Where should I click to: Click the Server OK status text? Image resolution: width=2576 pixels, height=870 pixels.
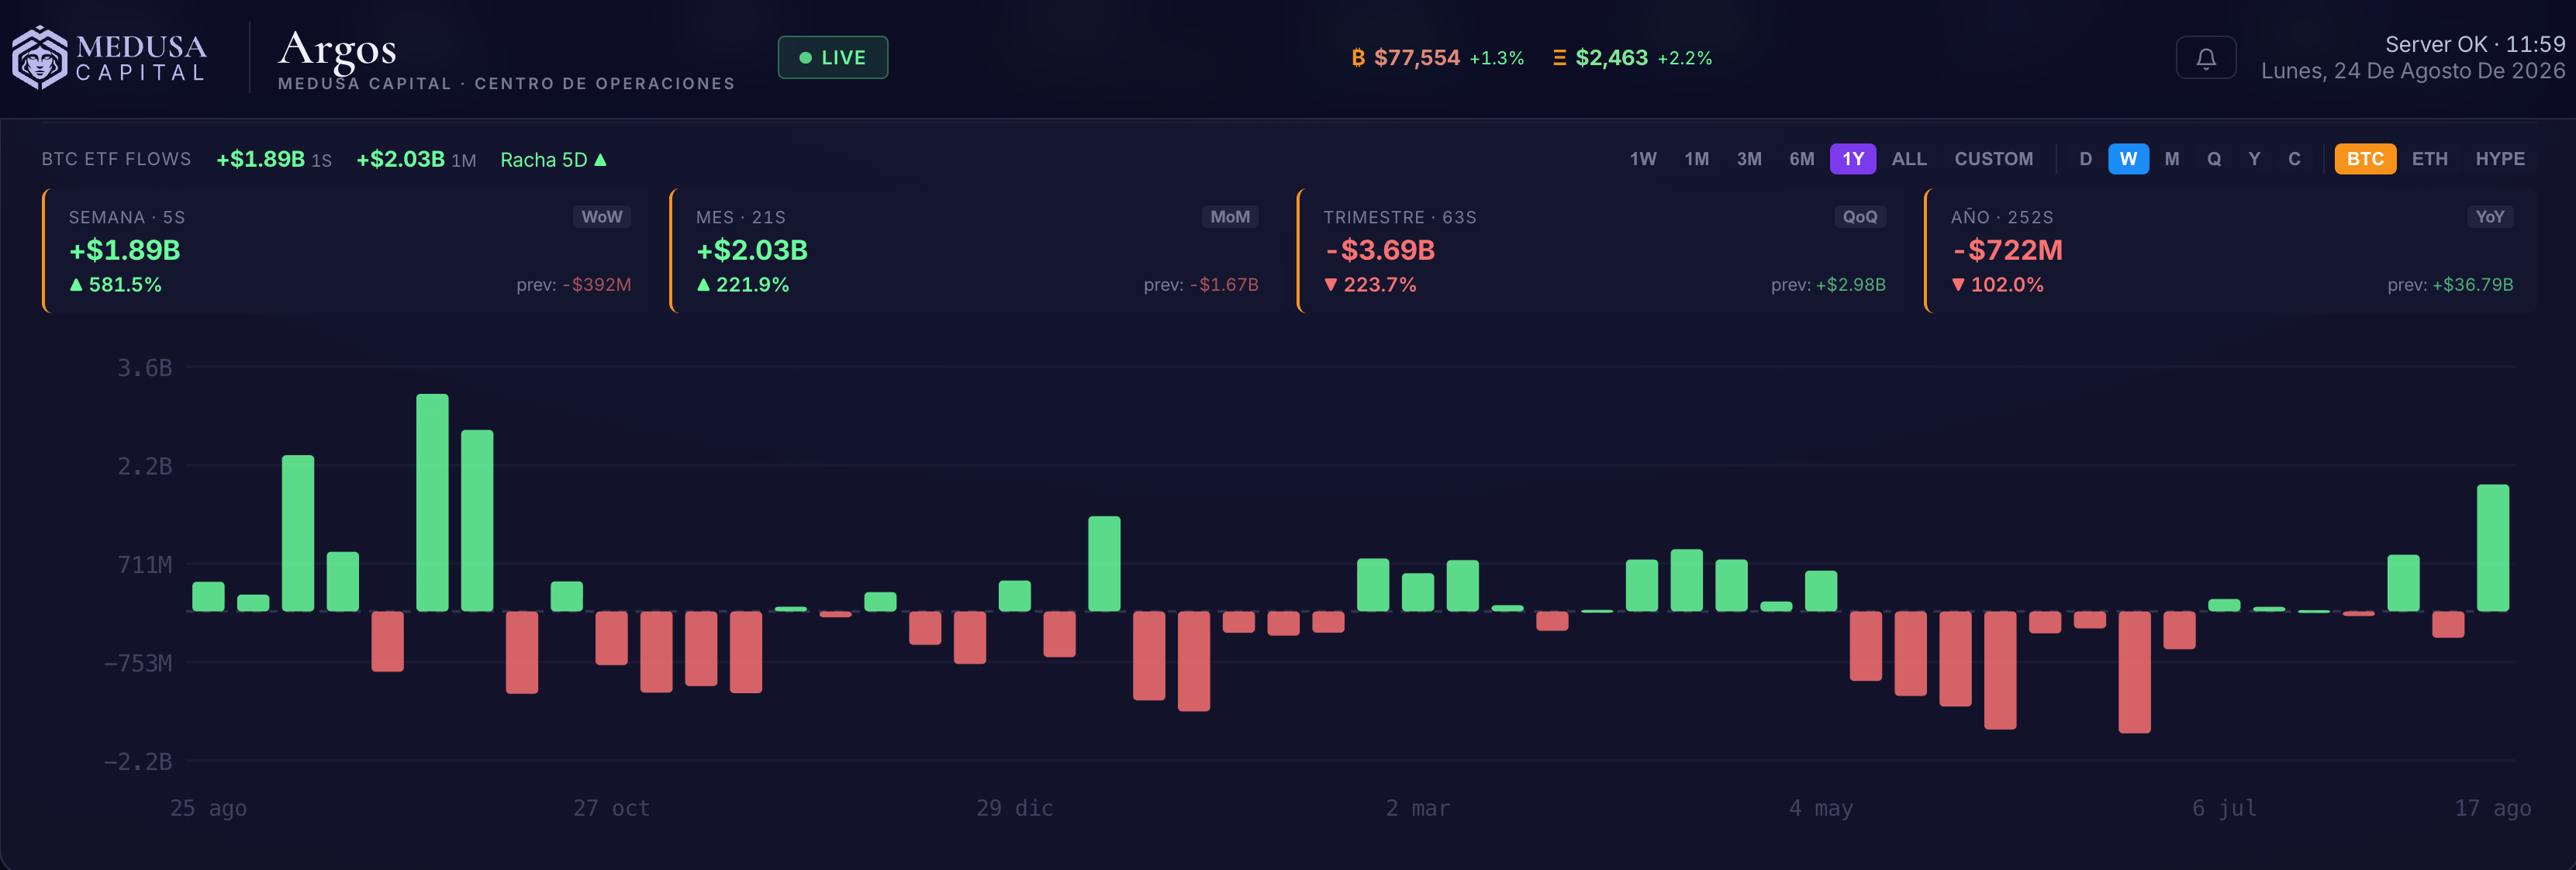[2475, 44]
